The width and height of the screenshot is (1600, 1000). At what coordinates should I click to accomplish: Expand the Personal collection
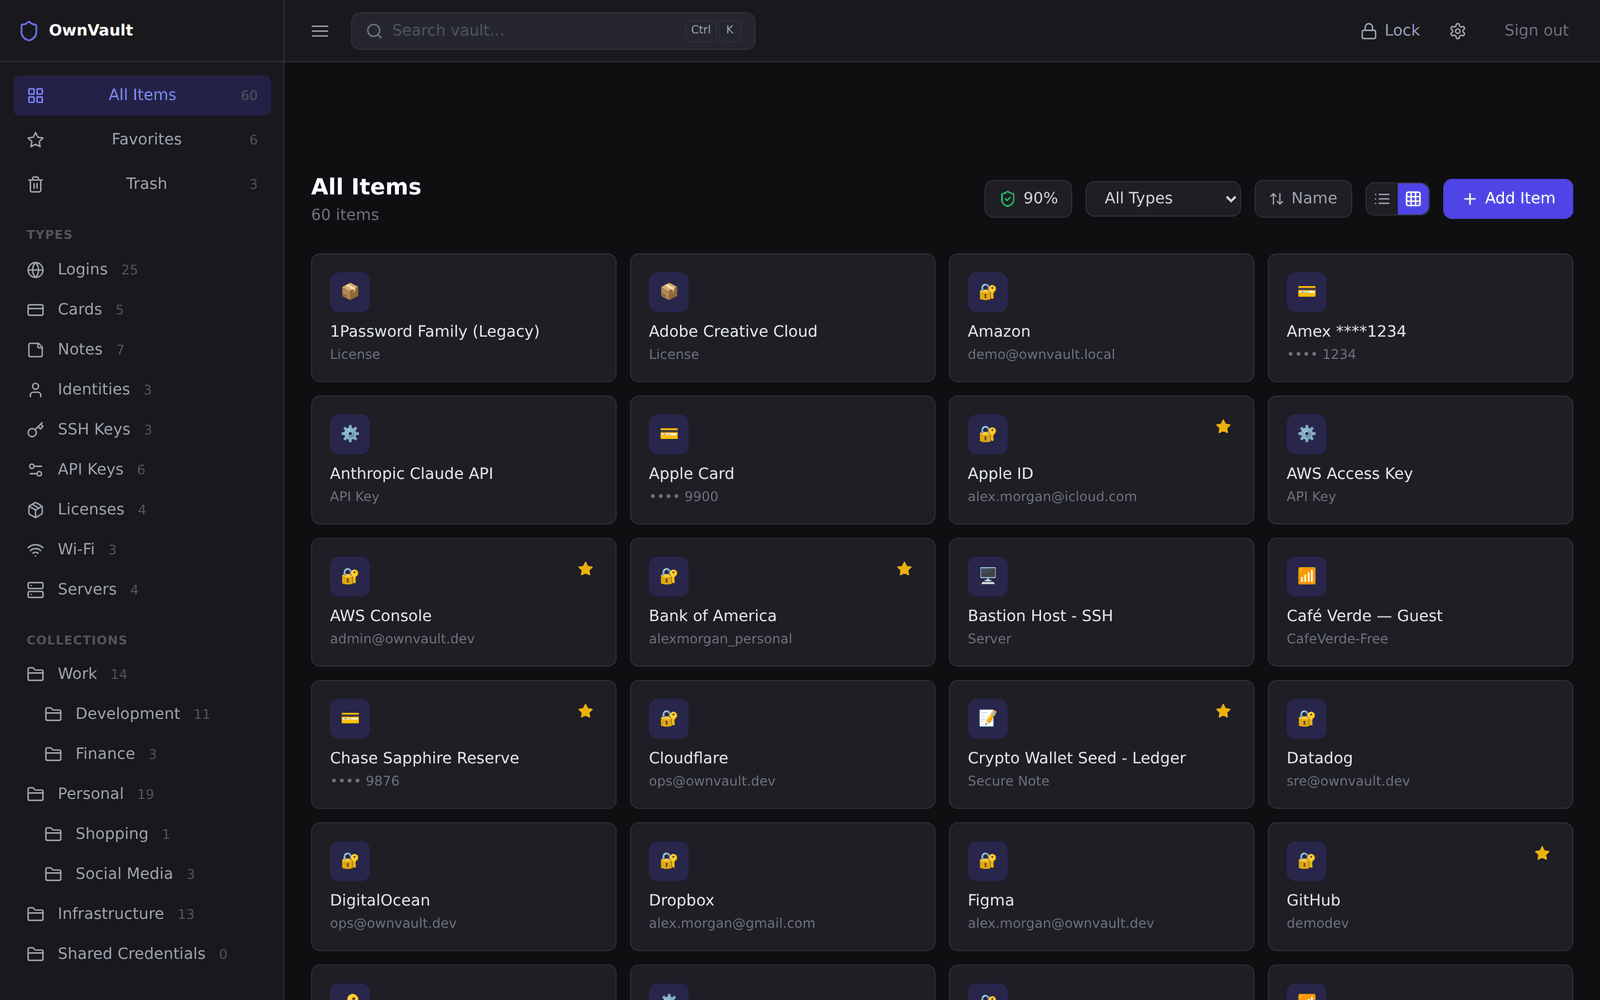tap(142, 794)
